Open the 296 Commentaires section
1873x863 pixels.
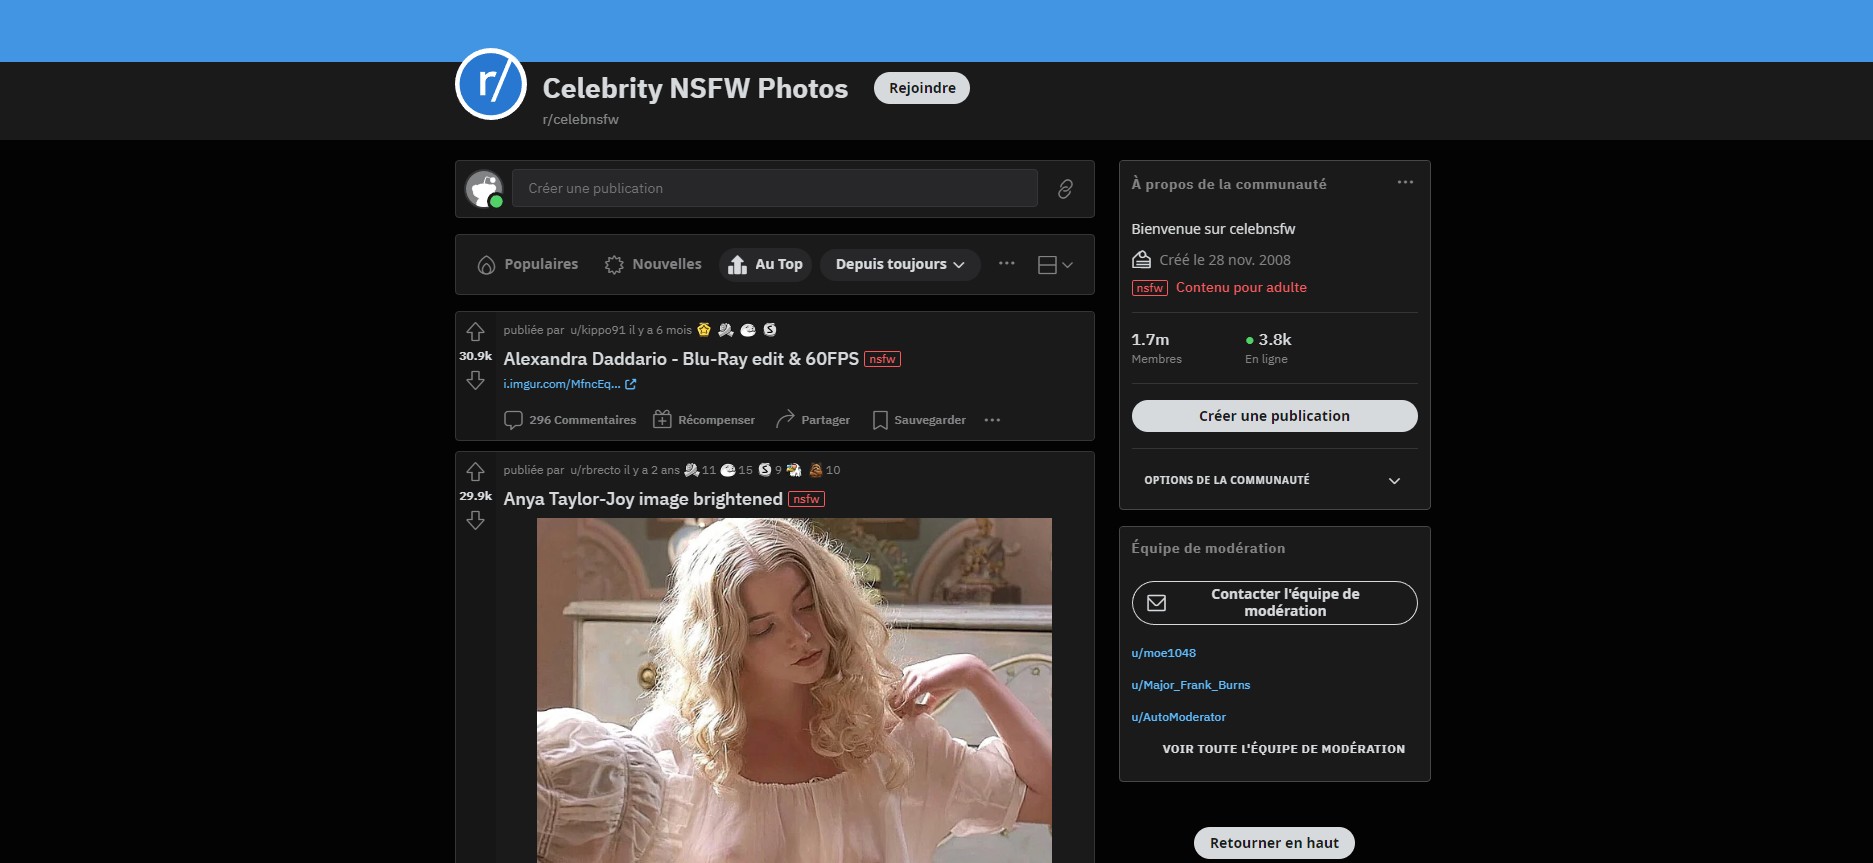570,420
